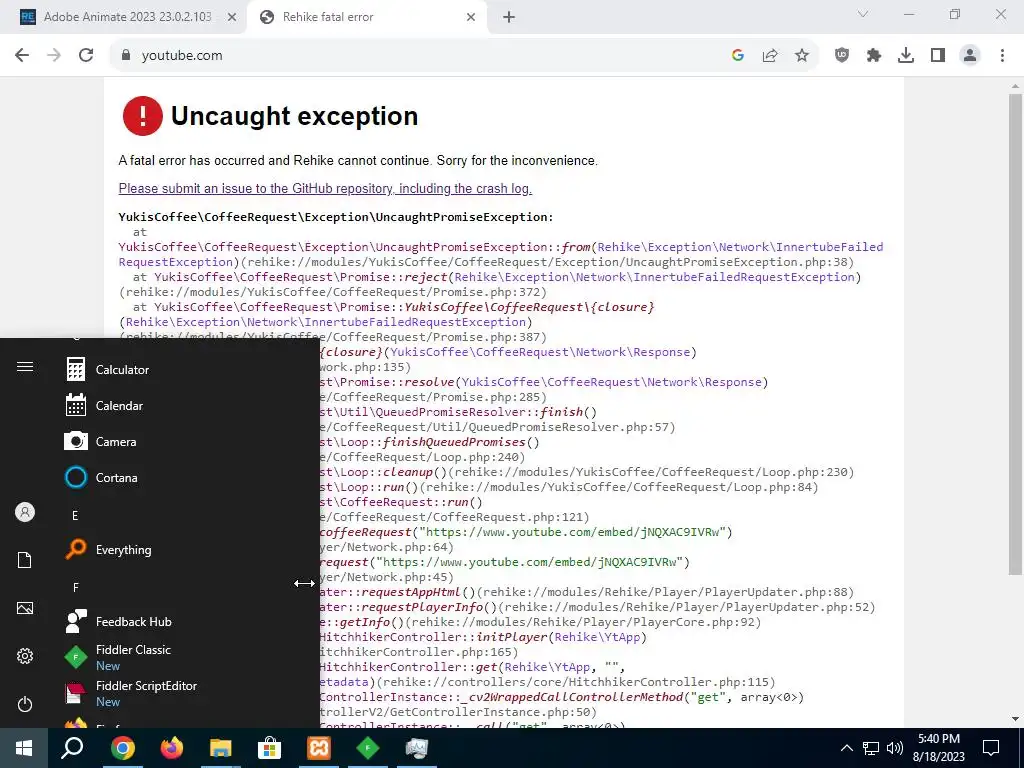Open the system monitor taskbar icon
The height and width of the screenshot is (768, 1024).
coord(417,748)
